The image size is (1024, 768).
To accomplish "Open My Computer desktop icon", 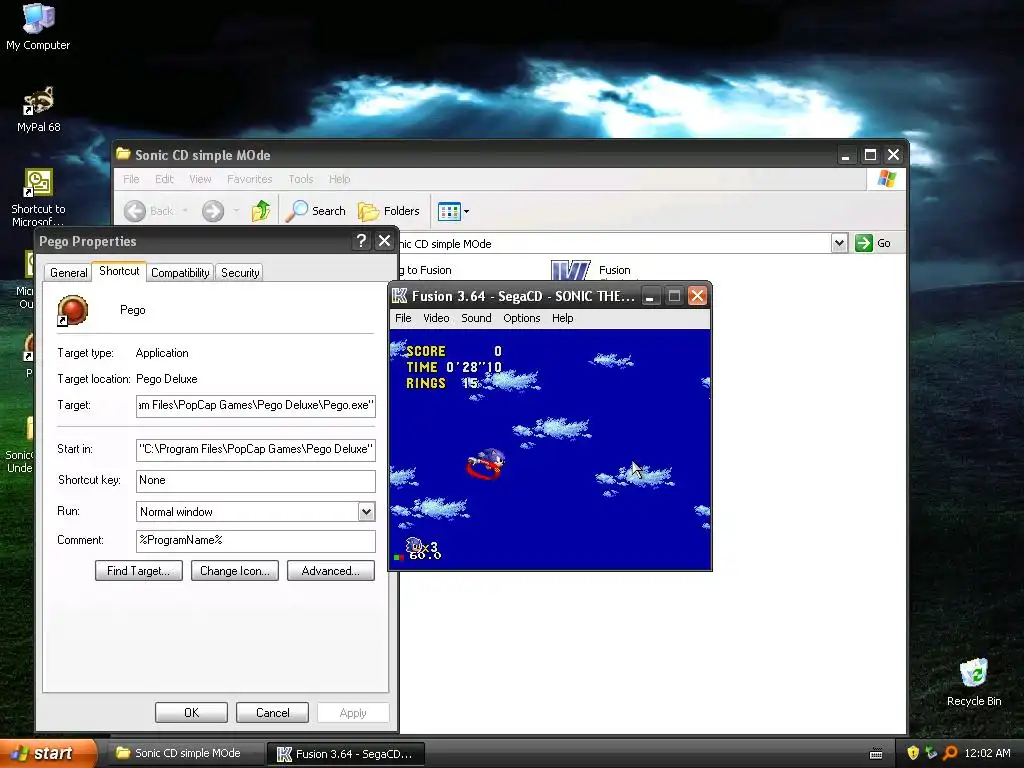I will coord(38,27).
